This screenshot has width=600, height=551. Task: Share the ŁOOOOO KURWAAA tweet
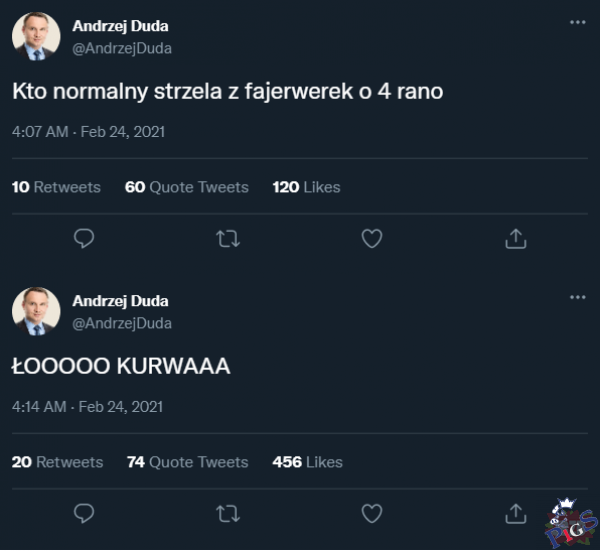[x=515, y=513]
